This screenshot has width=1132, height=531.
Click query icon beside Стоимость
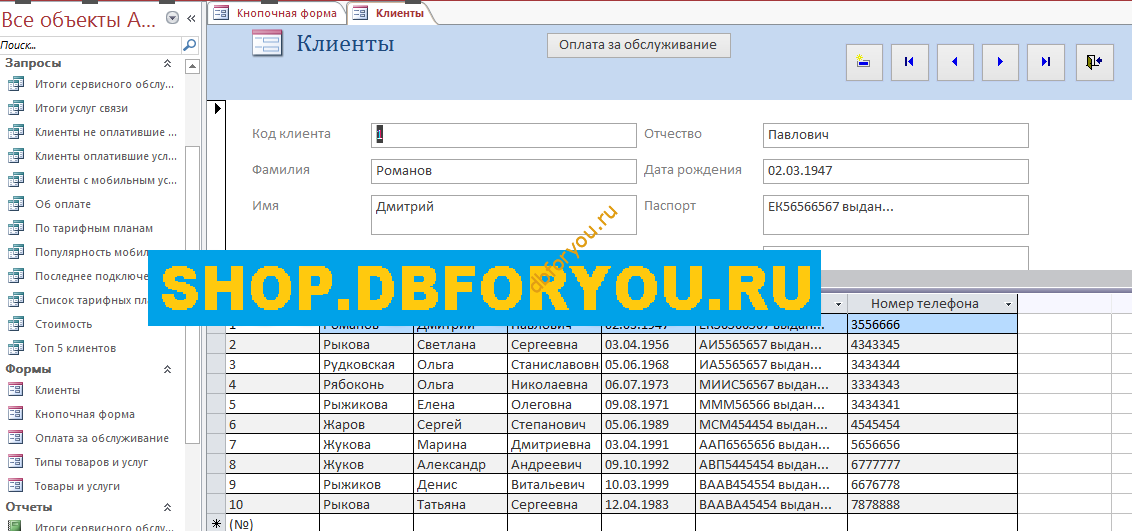pos(15,324)
